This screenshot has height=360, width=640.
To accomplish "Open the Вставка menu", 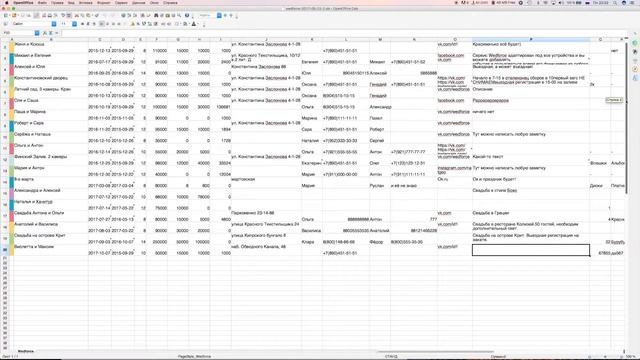I will pos(85,3).
